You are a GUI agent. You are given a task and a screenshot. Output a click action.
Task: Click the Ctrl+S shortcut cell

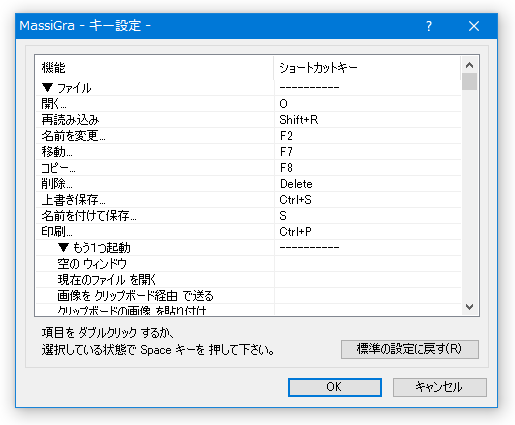368,200
